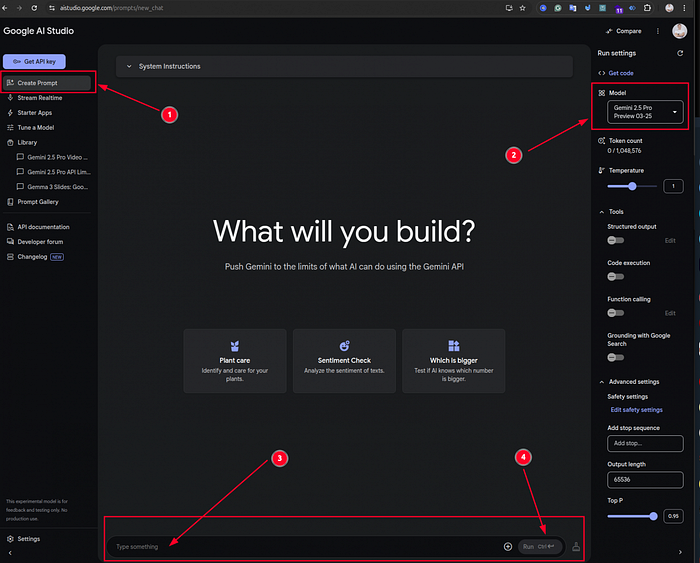Click the Stream Realtime microphone icon
Screen dimensions: 700x563
click(10, 98)
